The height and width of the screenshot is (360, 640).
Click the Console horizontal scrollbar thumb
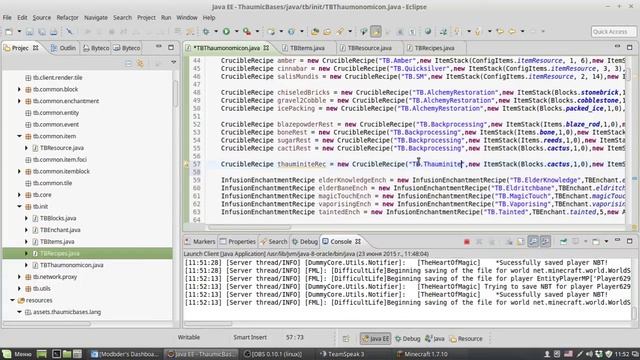(x=208, y=324)
